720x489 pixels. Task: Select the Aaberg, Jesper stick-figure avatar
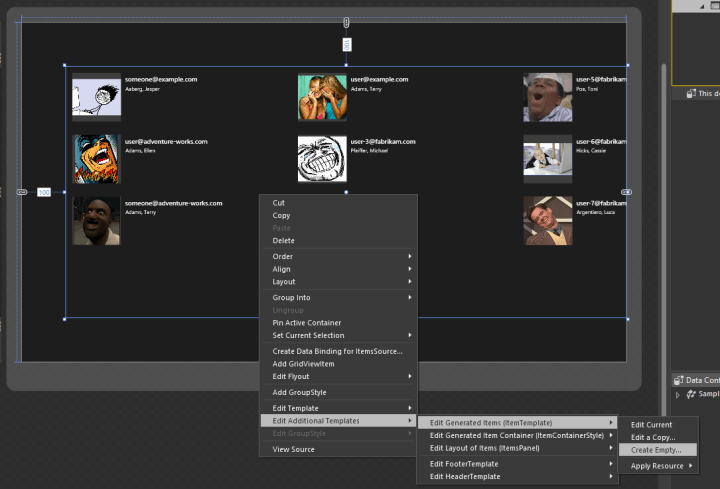click(97, 97)
